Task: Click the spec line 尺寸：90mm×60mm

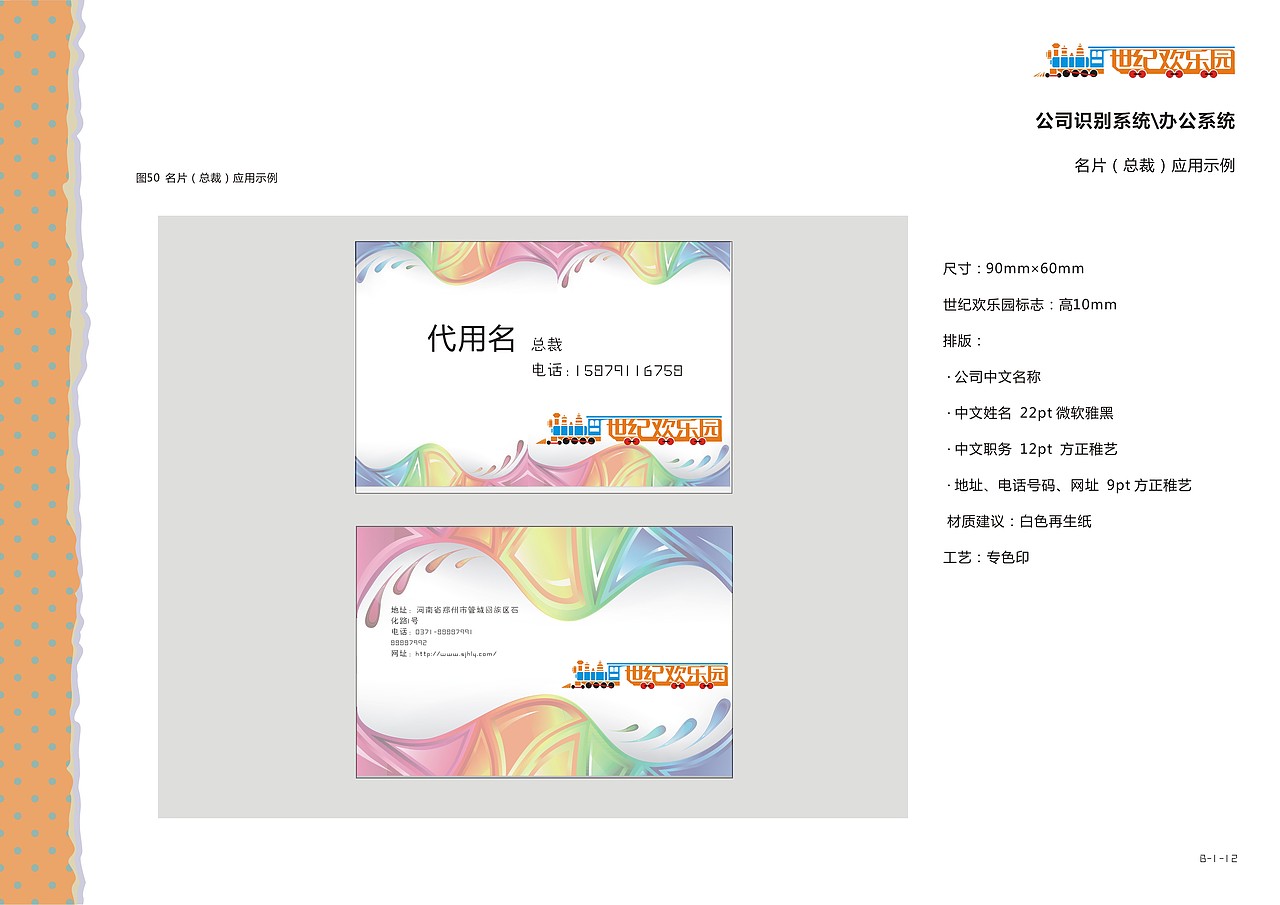Action: [1013, 268]
